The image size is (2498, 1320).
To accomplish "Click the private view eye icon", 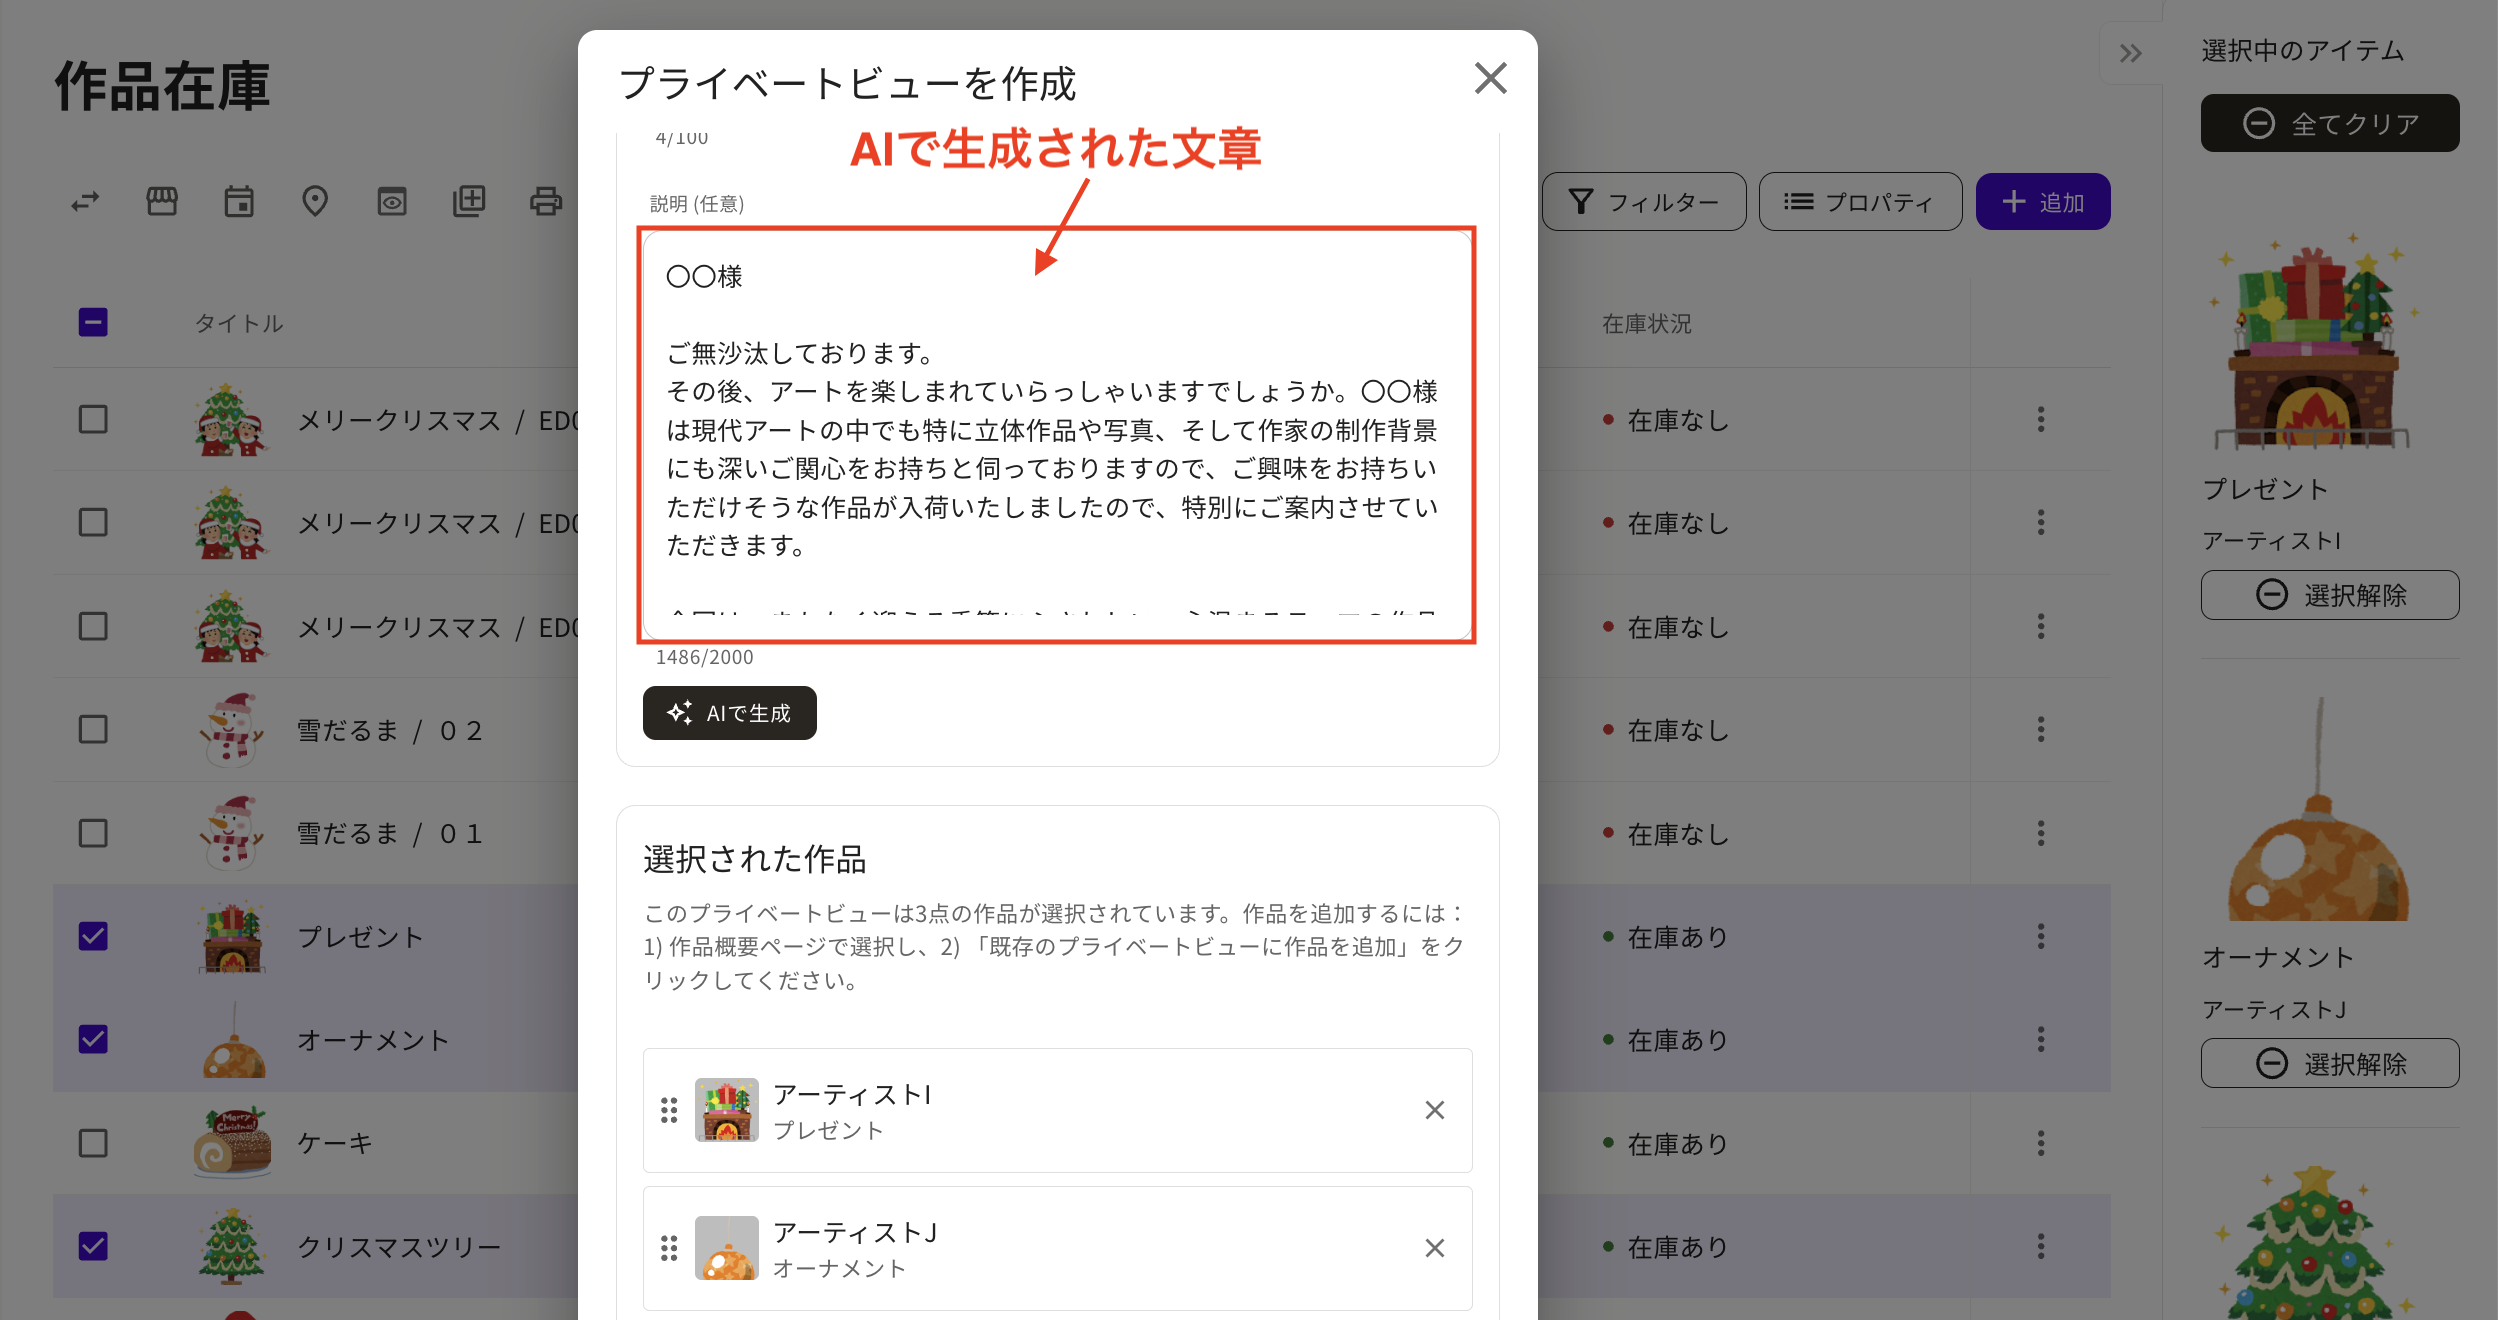I will point(391,202).
